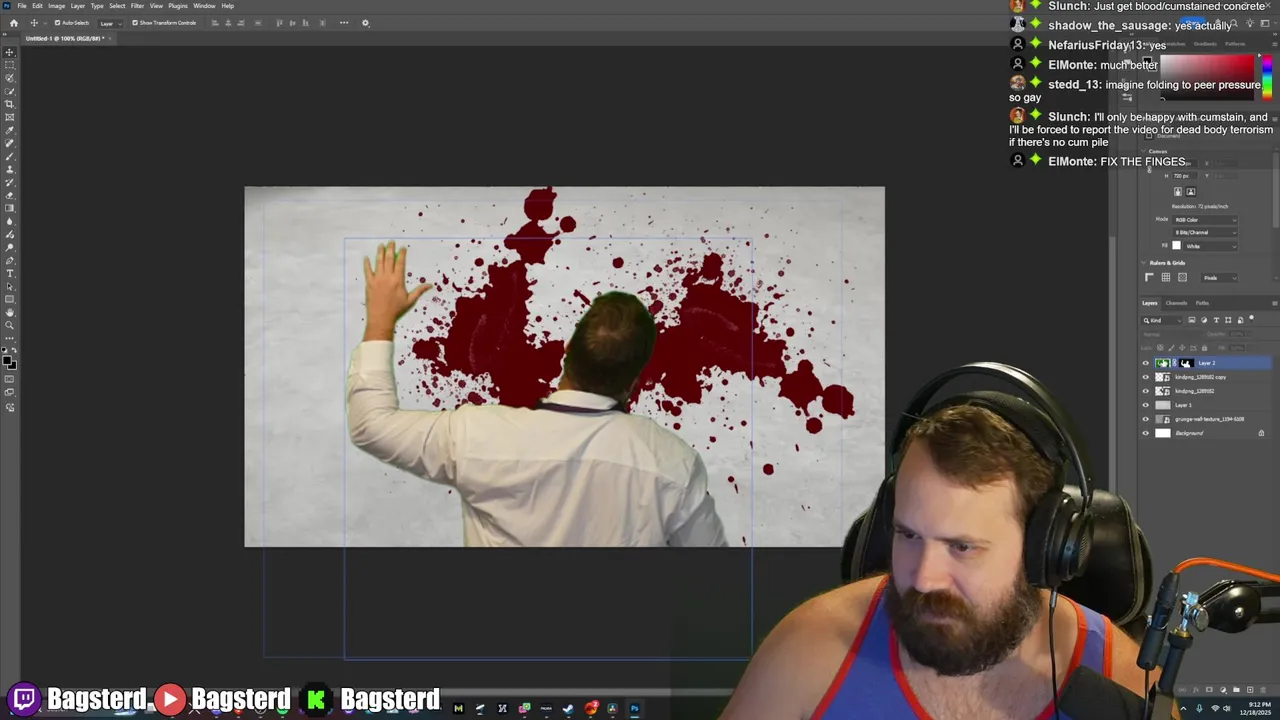This screenshot has height=720, width=1280.
Task: Open the Plugins menu
Action: point(178,6)
